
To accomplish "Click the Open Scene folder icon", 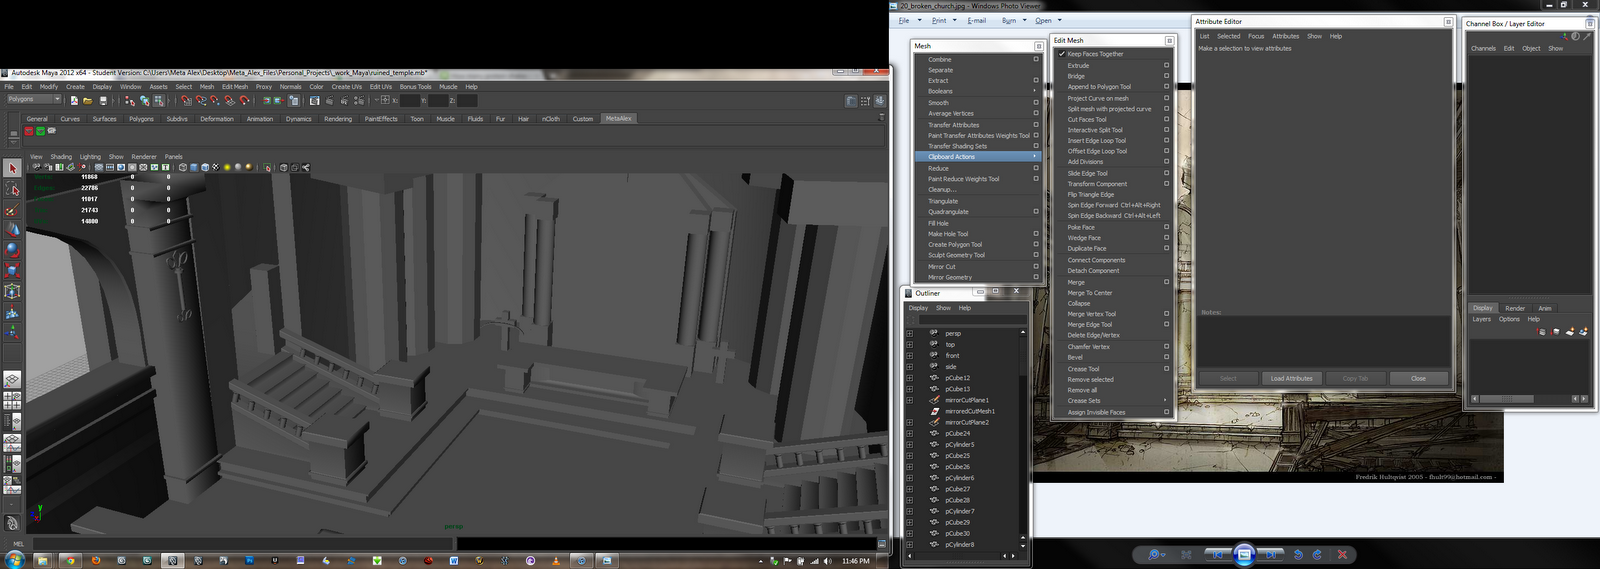I will (88, 100).
